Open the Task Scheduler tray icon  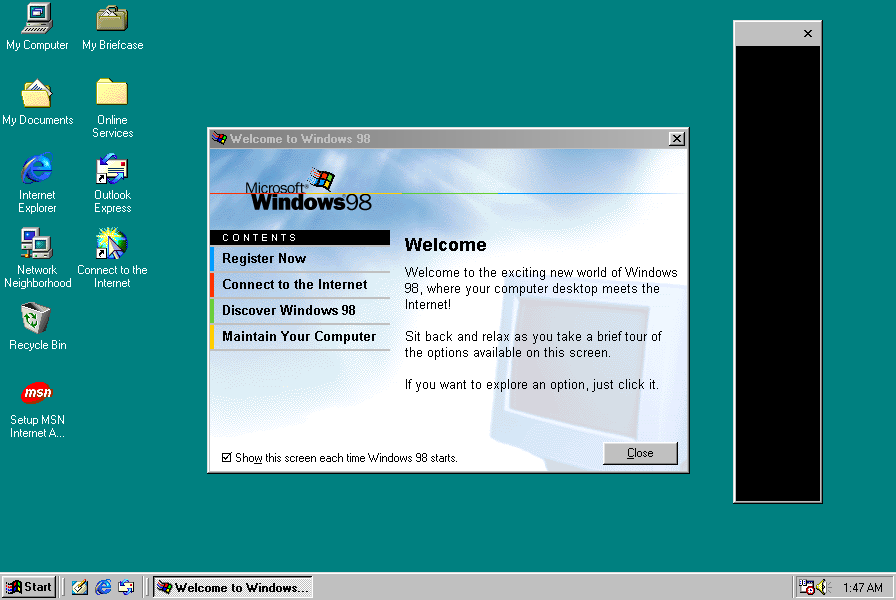[806, 587]
